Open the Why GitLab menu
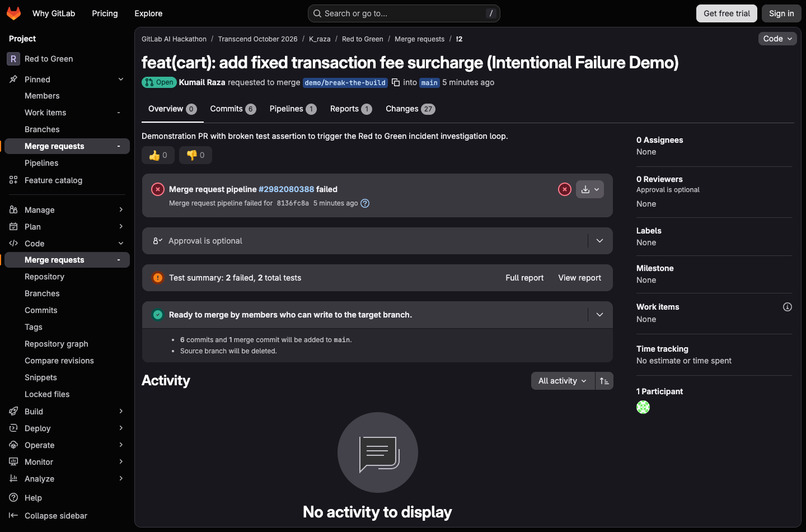This screenshot has height=532, width=806. point(53,13)
